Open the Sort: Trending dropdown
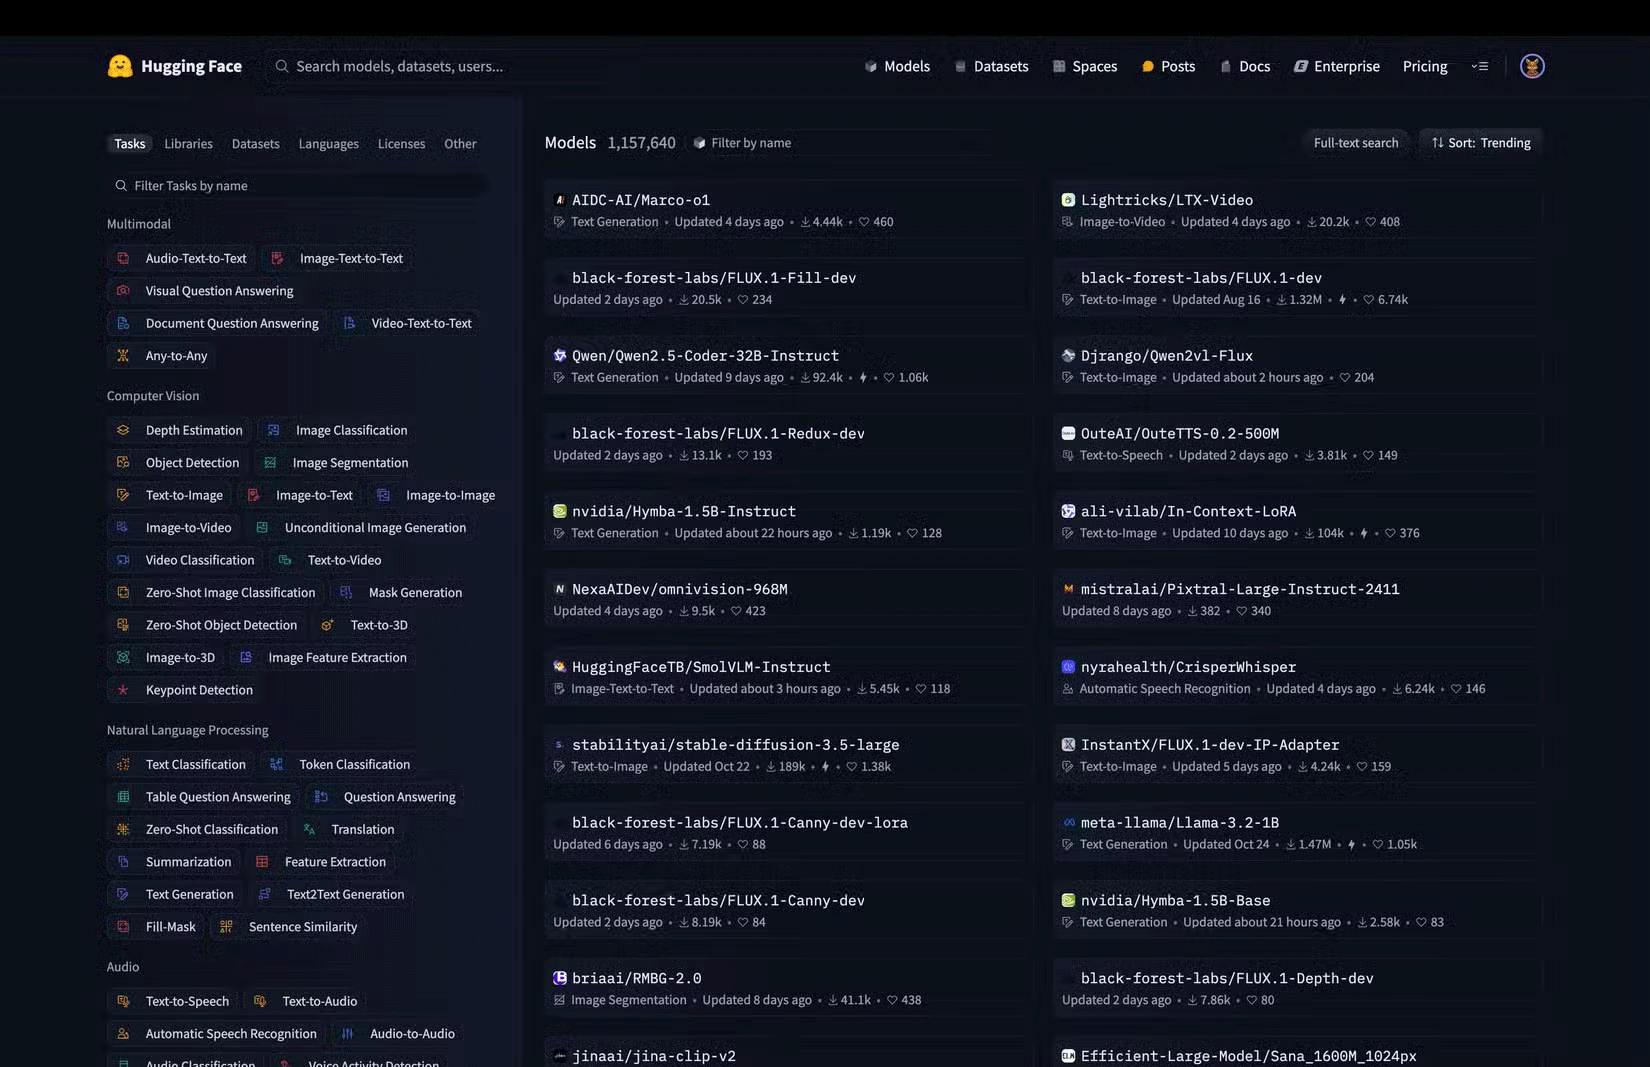The image size is (1650, 1067). 1480,143
